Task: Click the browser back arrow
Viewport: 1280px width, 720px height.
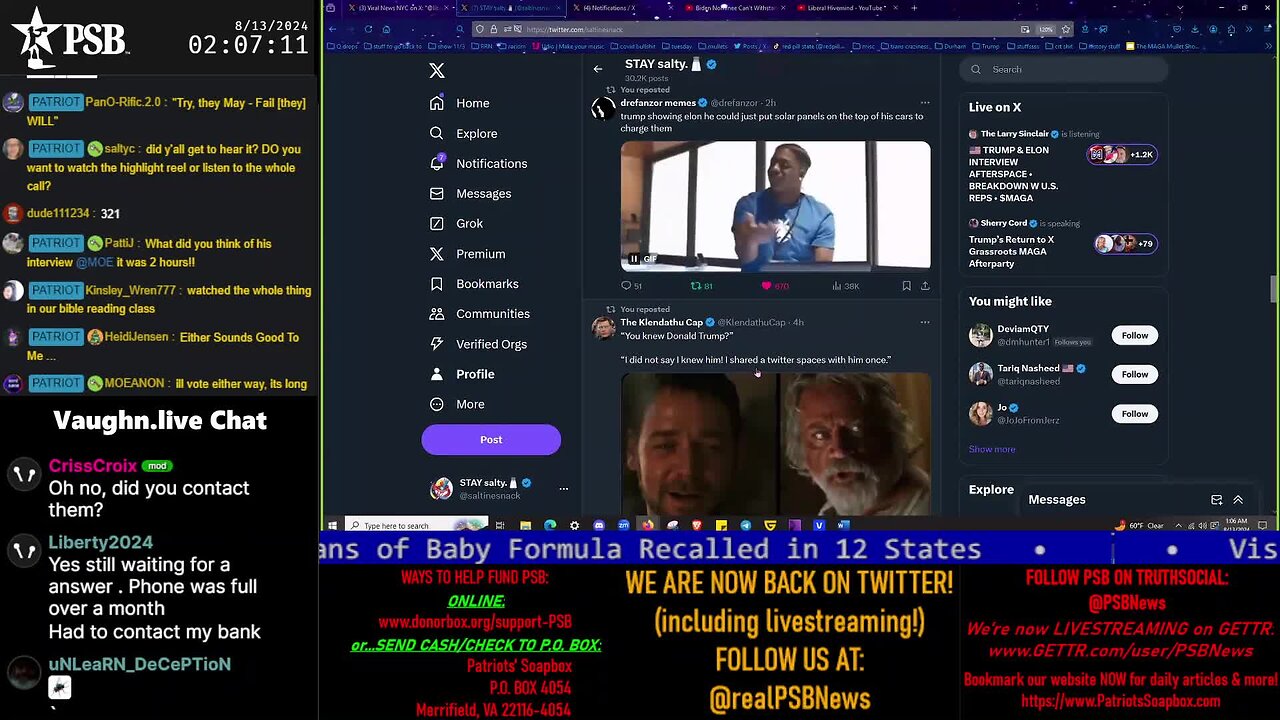Action: [332, 29]
